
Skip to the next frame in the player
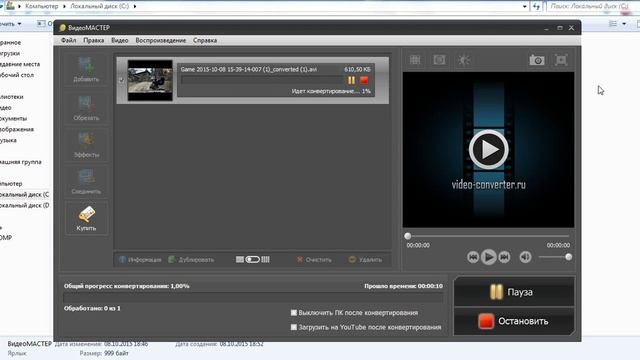click(x=504, y=257)
